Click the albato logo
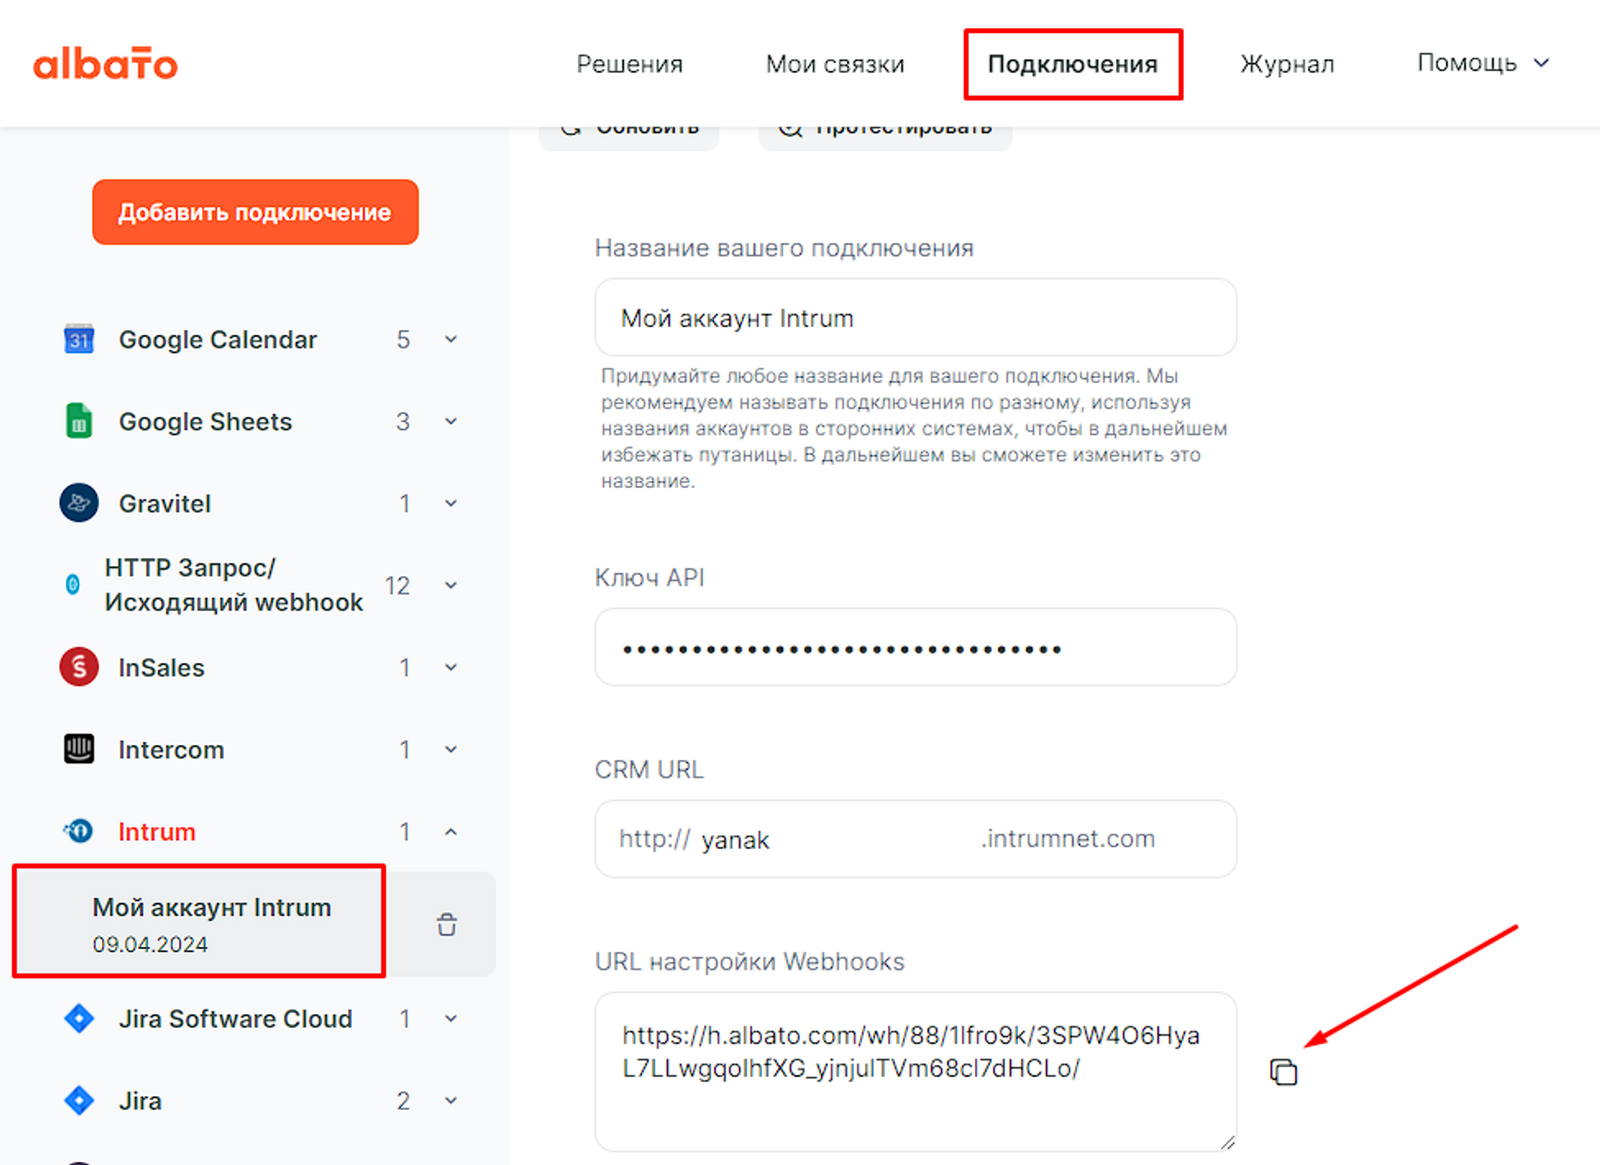 105,64
